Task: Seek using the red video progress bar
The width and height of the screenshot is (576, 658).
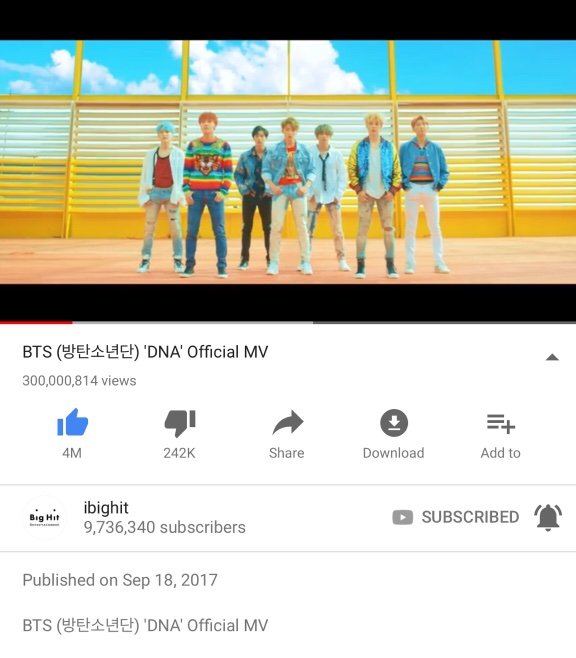Action: pyautogui.click(x=288, y=322)
